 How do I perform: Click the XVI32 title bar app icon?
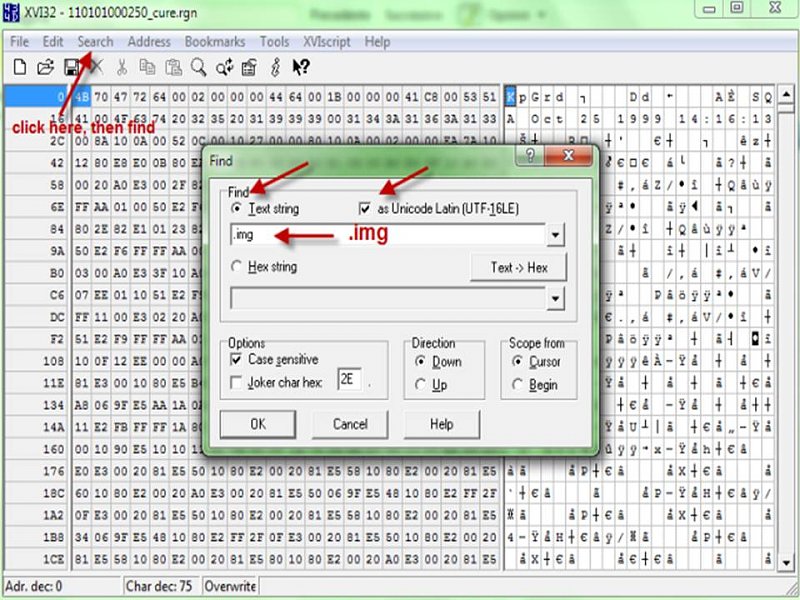pyautogui.click(x=11, y=11)
